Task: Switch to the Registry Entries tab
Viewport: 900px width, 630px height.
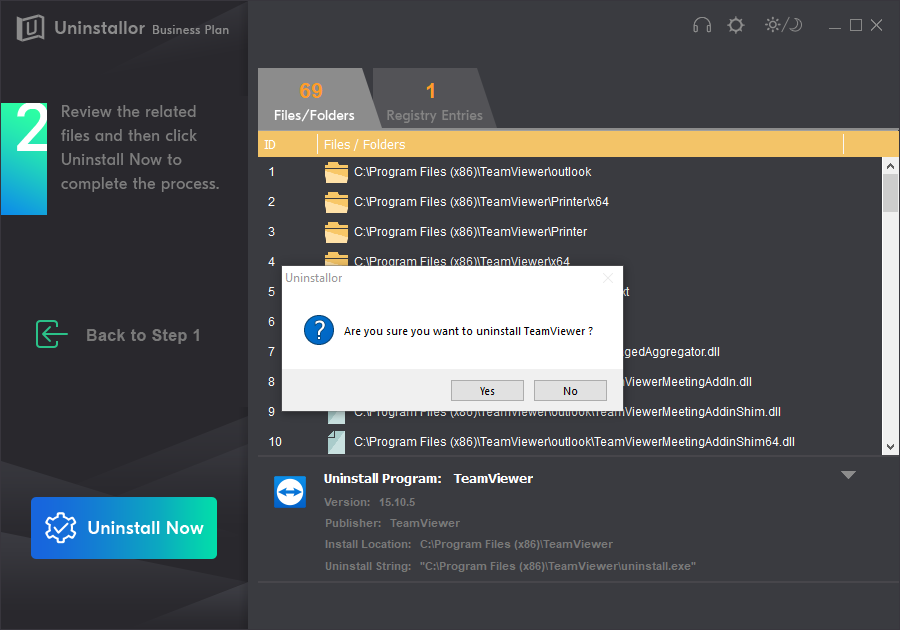Action: (435, 98)
